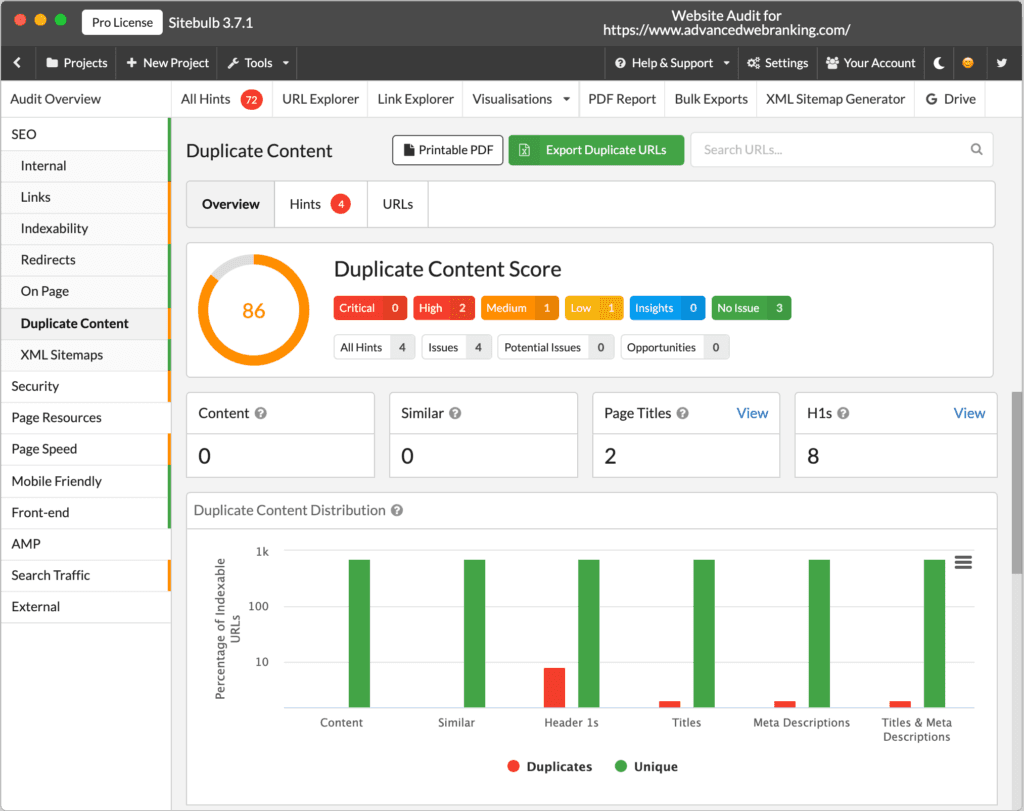Open URL Explorer
This screenshot has height=811, width=1024.
coord(320,99)
